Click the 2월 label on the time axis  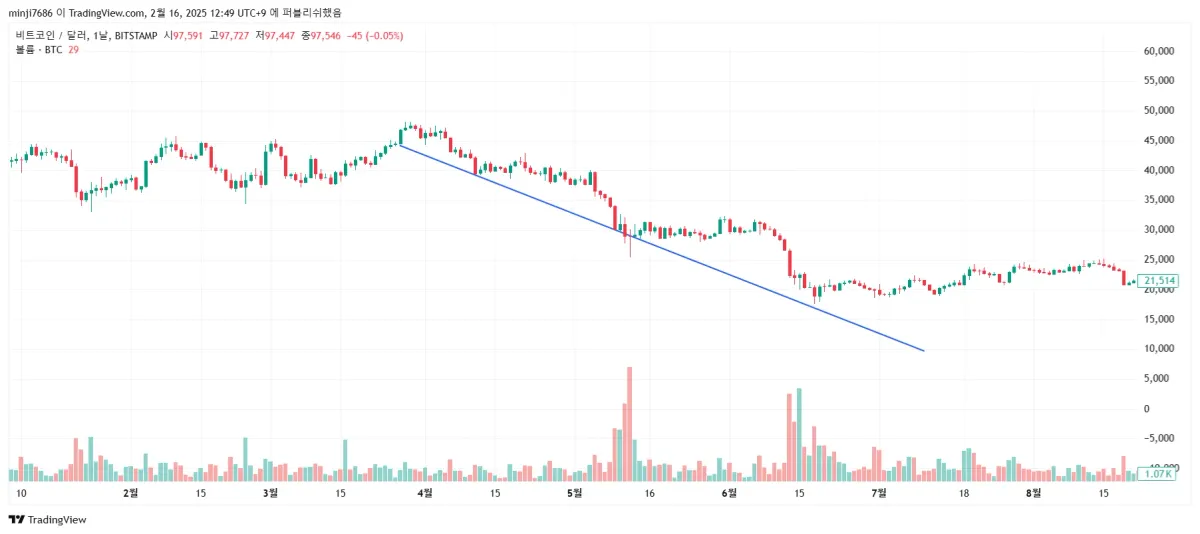tap(130, 493)
